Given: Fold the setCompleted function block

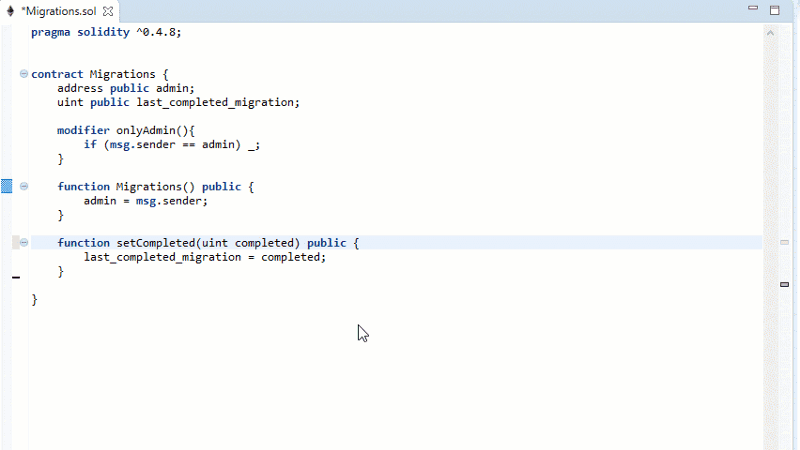Looking at the screenshot, I should point(24,243).
